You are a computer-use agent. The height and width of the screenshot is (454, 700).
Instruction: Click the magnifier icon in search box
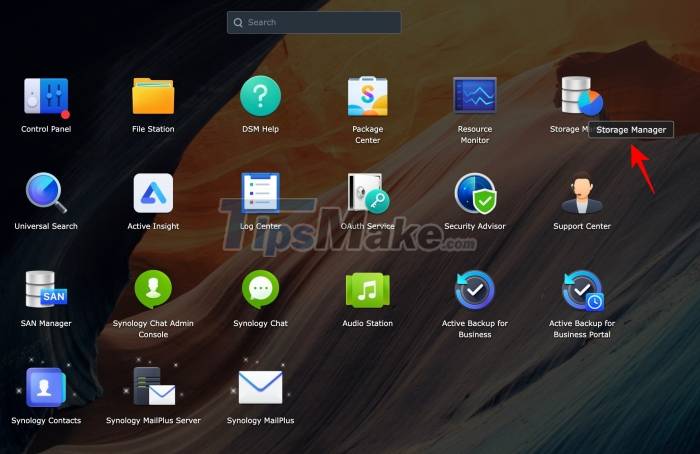pos(238,22)
